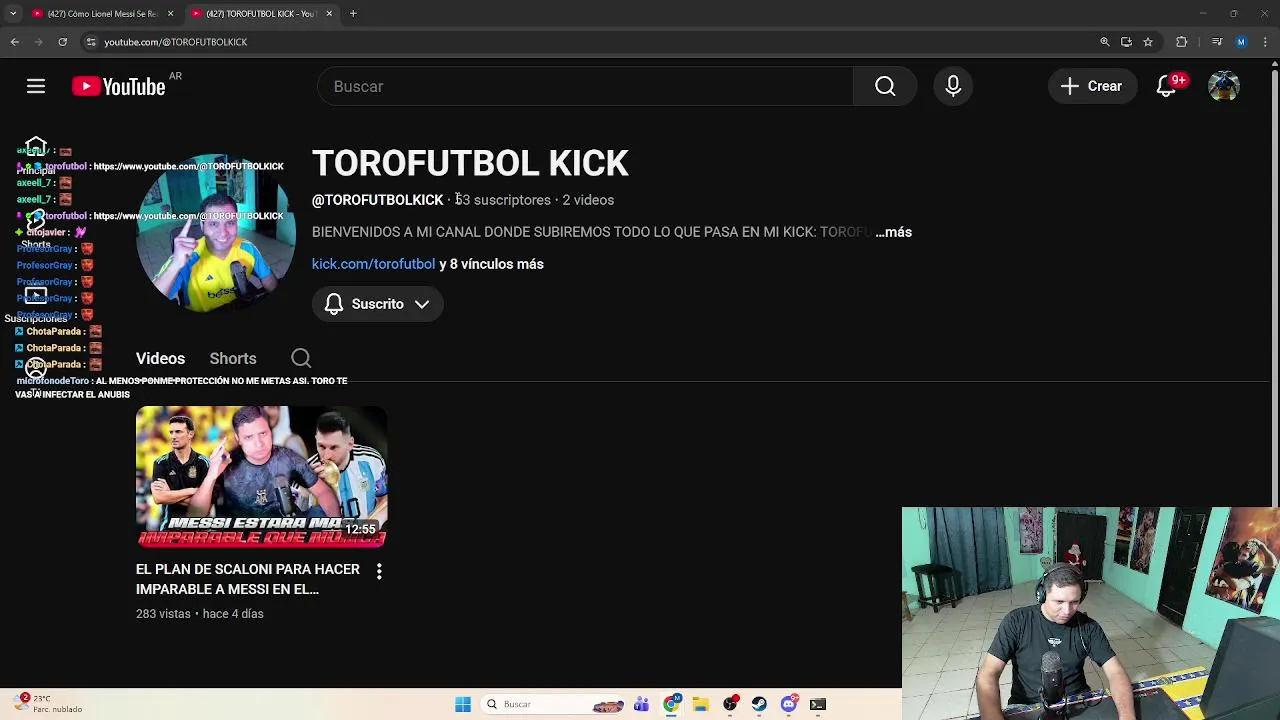This screenshot has height=720, width=1280.
Task: Open the Scaloni video title link
Action: pyautogui.click(x=248, y=579)
